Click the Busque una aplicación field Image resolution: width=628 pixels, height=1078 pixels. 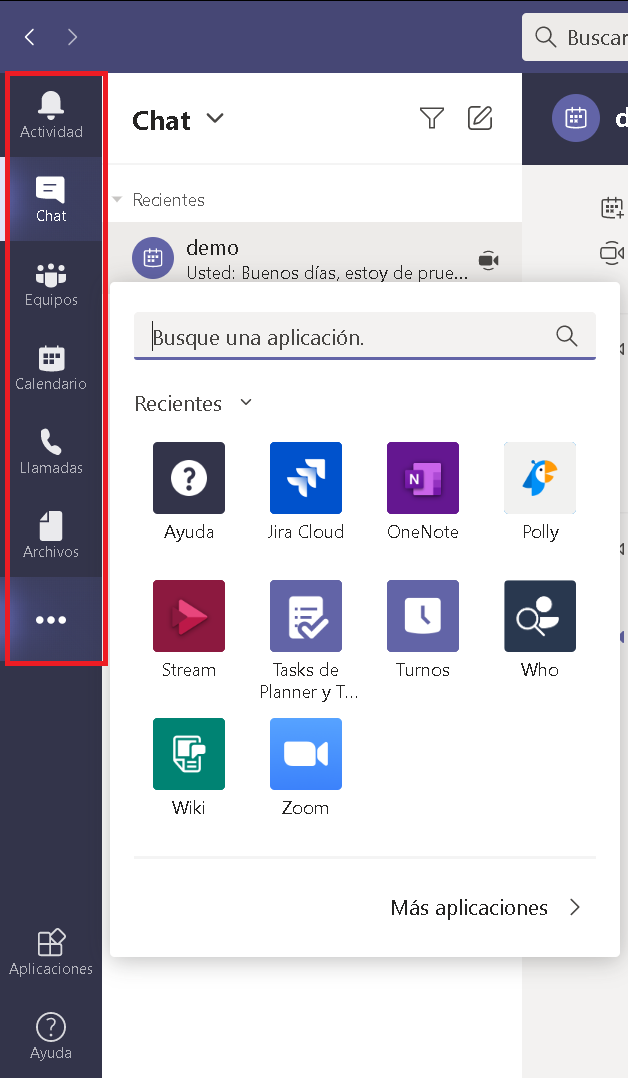click(x=365, y=336)
